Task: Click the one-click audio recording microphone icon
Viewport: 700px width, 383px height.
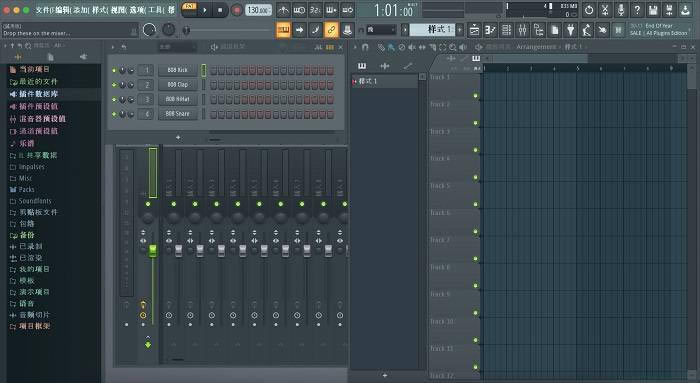Action: (x=621, y=10)
